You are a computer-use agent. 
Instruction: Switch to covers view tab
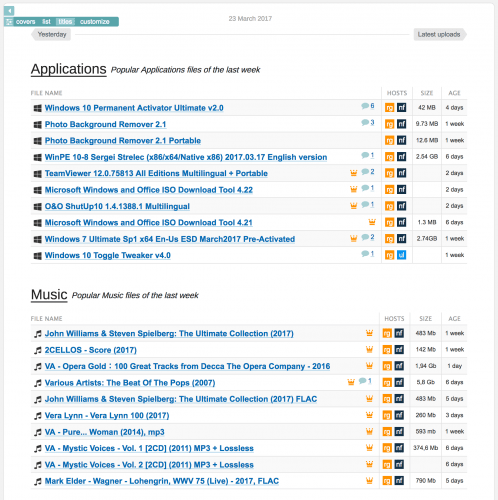(25, 22)
